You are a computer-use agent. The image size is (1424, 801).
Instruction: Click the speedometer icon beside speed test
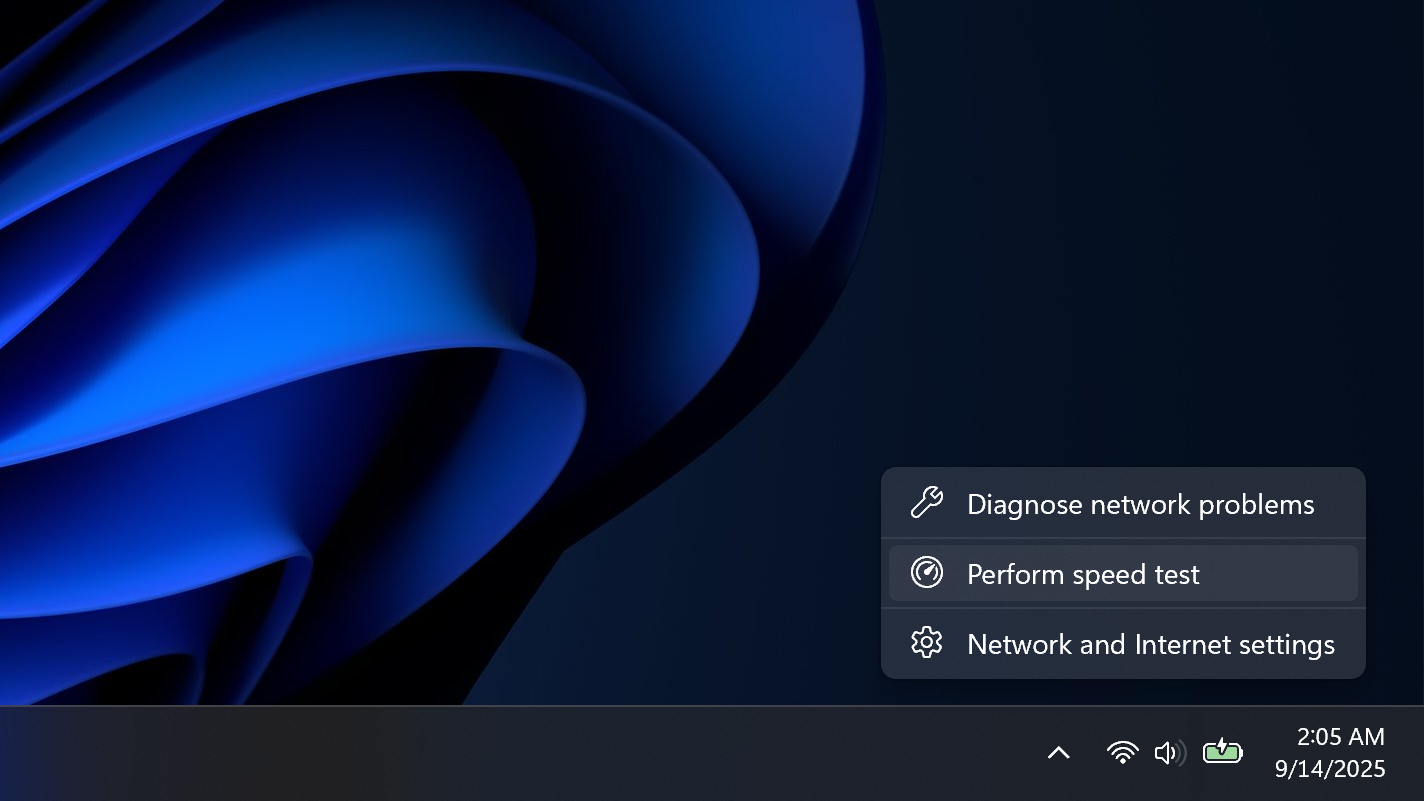[926, 573]
